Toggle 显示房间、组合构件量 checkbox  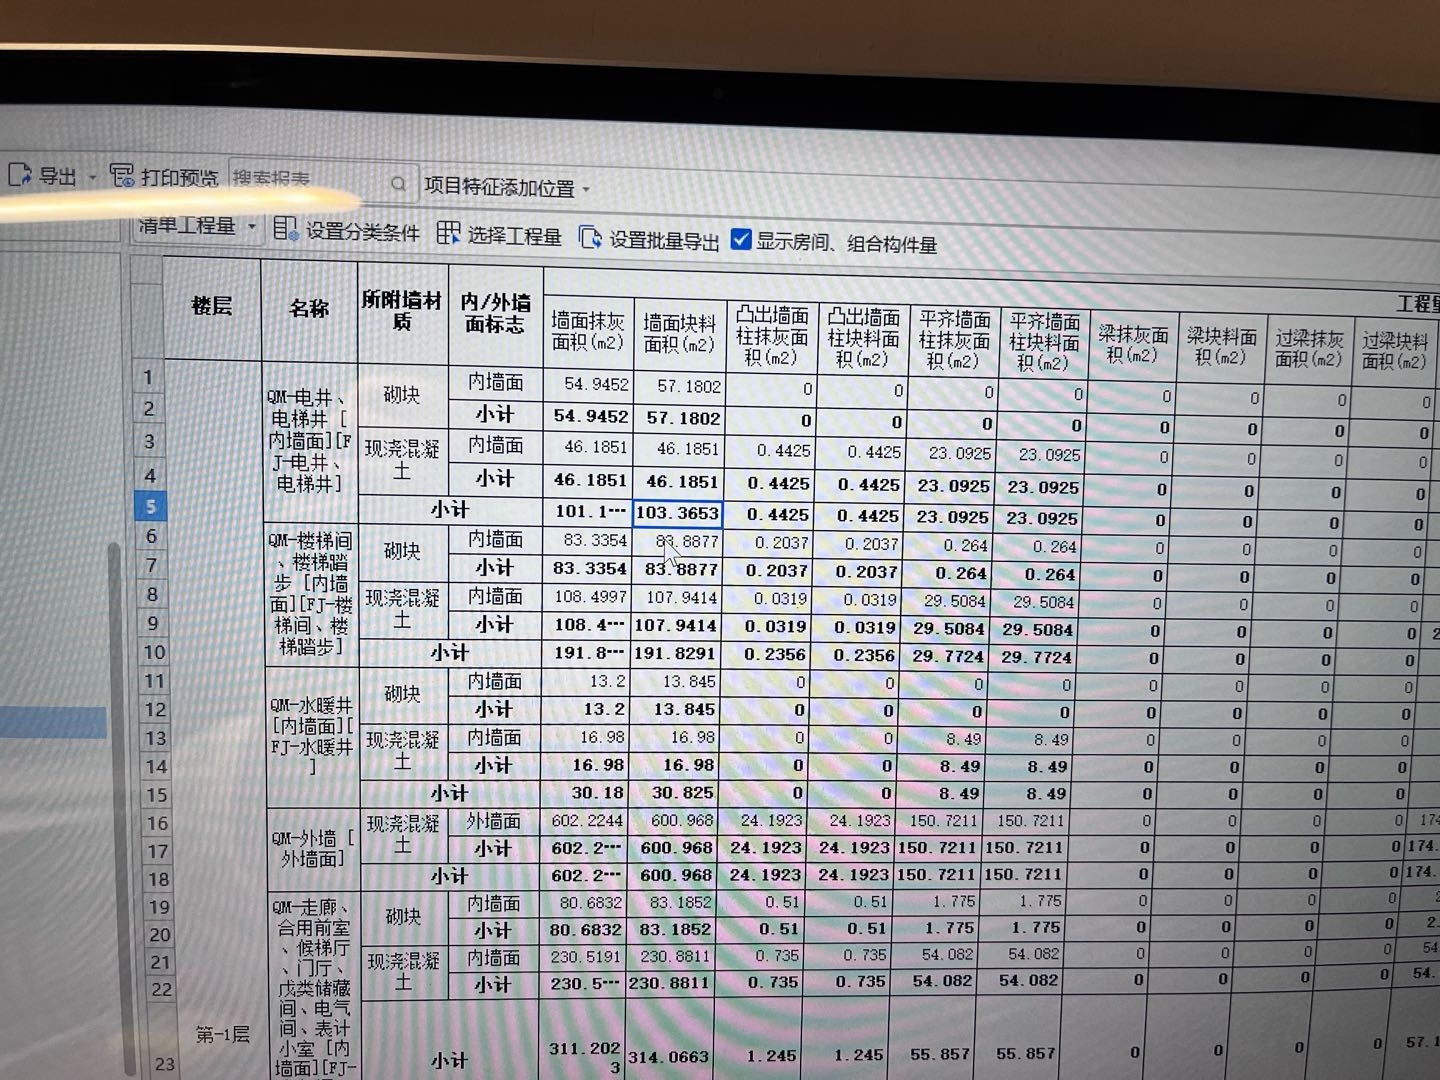[741, 239]
